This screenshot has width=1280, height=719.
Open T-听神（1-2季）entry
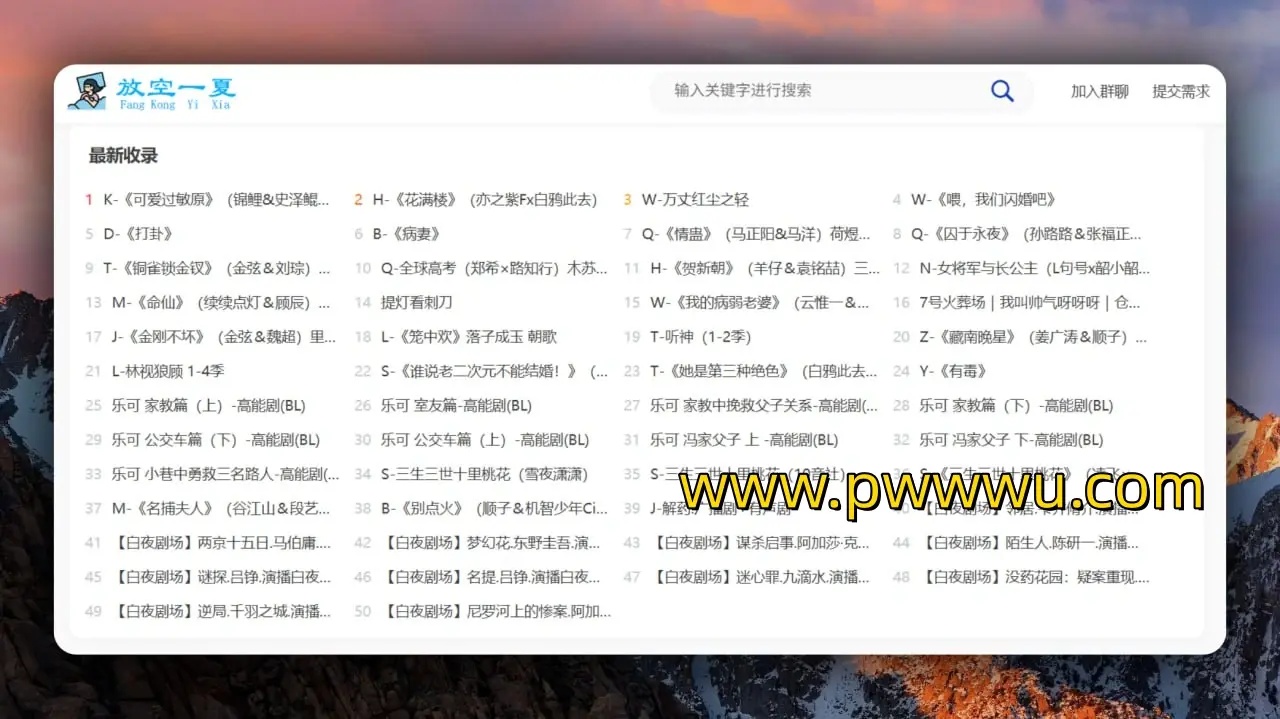(x=700, y=337)
